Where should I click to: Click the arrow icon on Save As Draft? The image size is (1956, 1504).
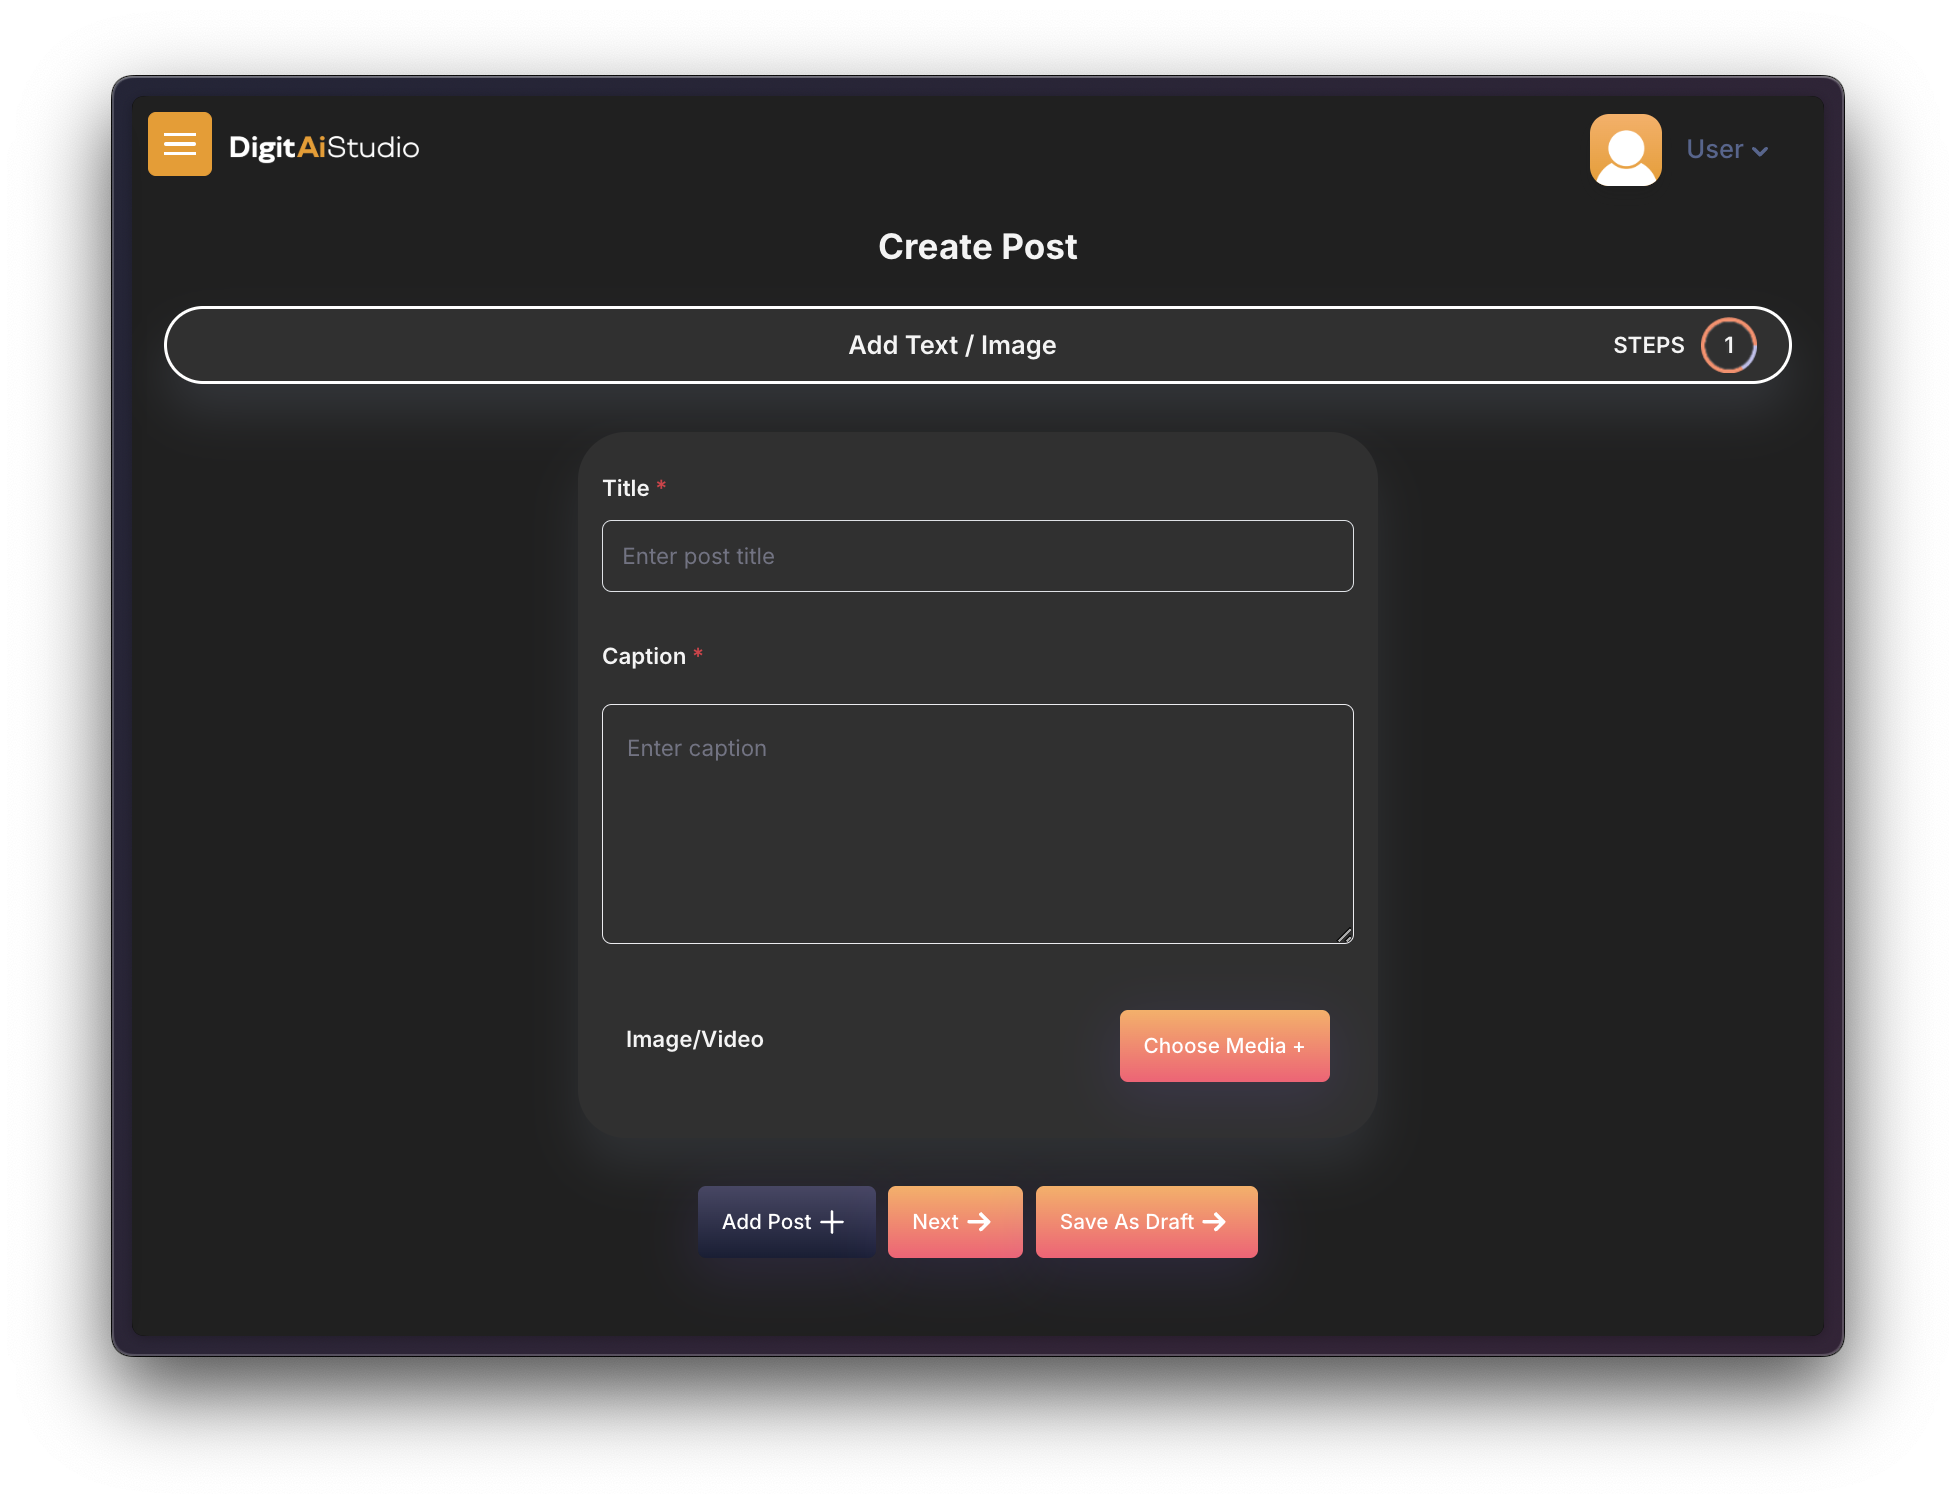pyautogui.click(x=1214, y=1222)
